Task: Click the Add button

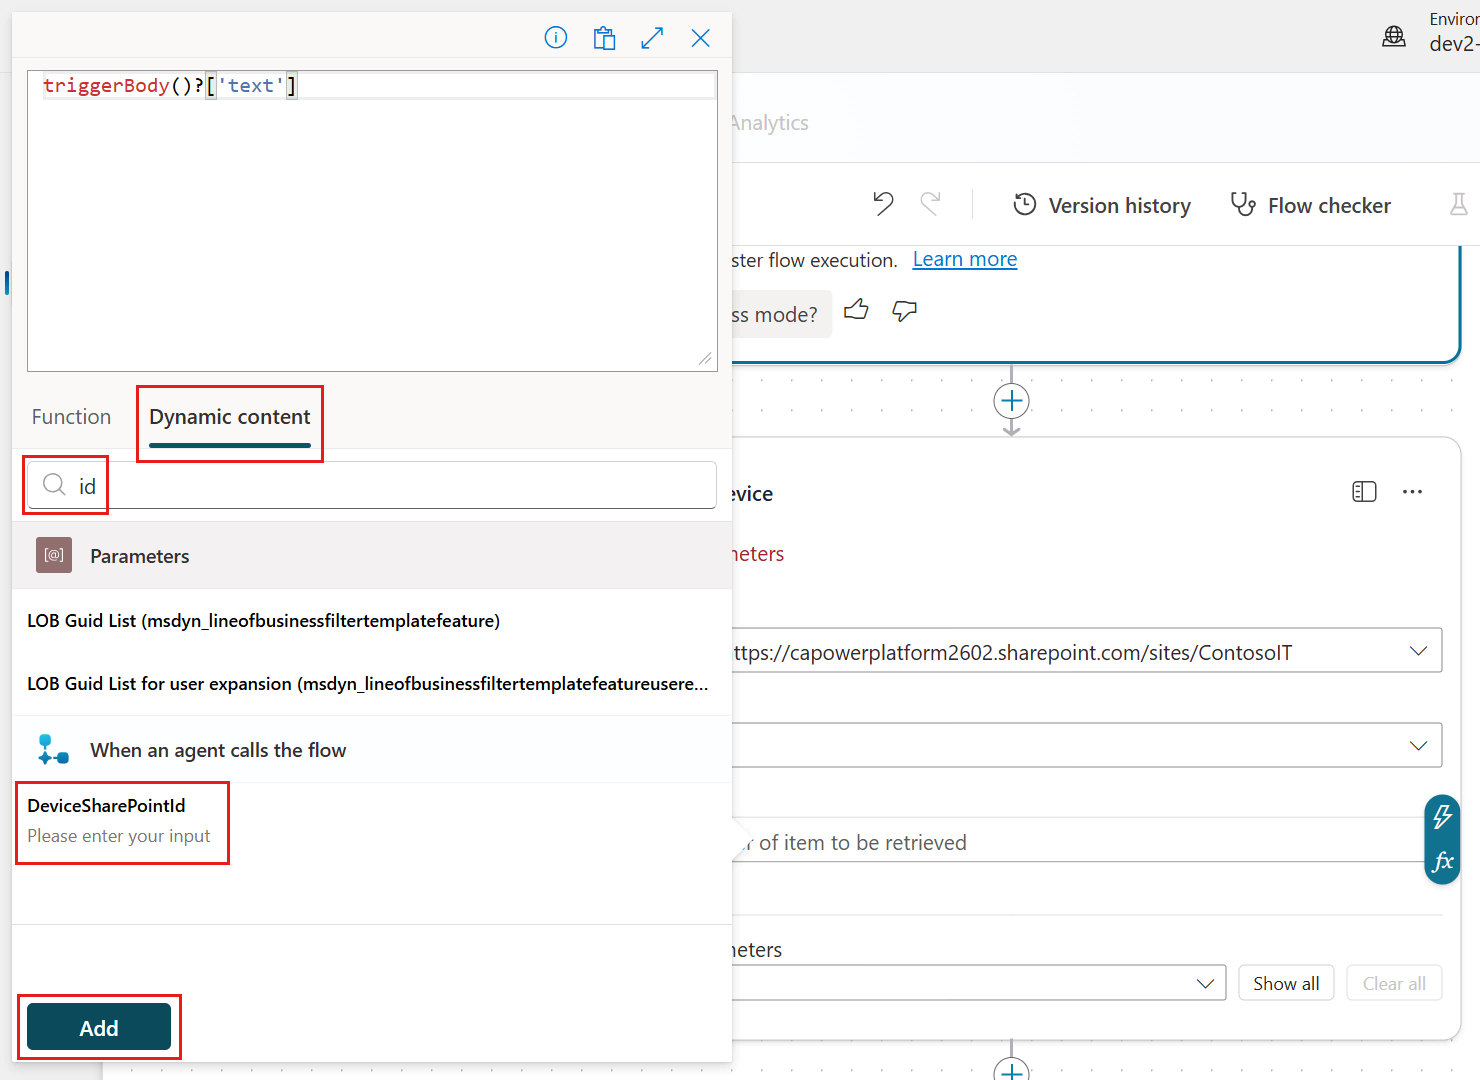Action: (99, 1027)
